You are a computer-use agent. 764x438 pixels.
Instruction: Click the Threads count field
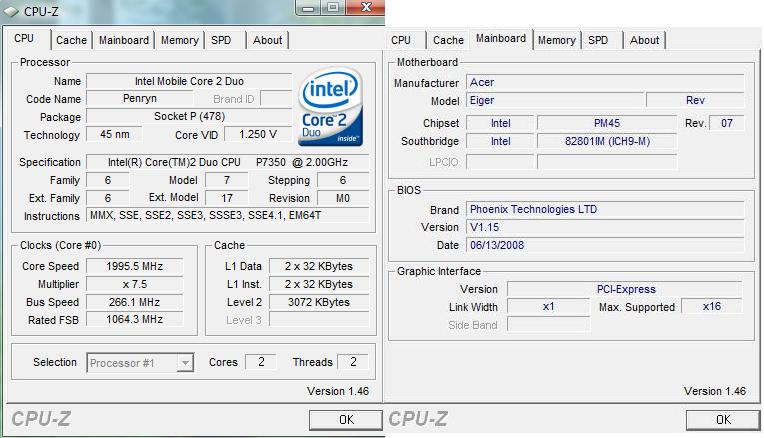pyautogui.click(x=353, y=362)
